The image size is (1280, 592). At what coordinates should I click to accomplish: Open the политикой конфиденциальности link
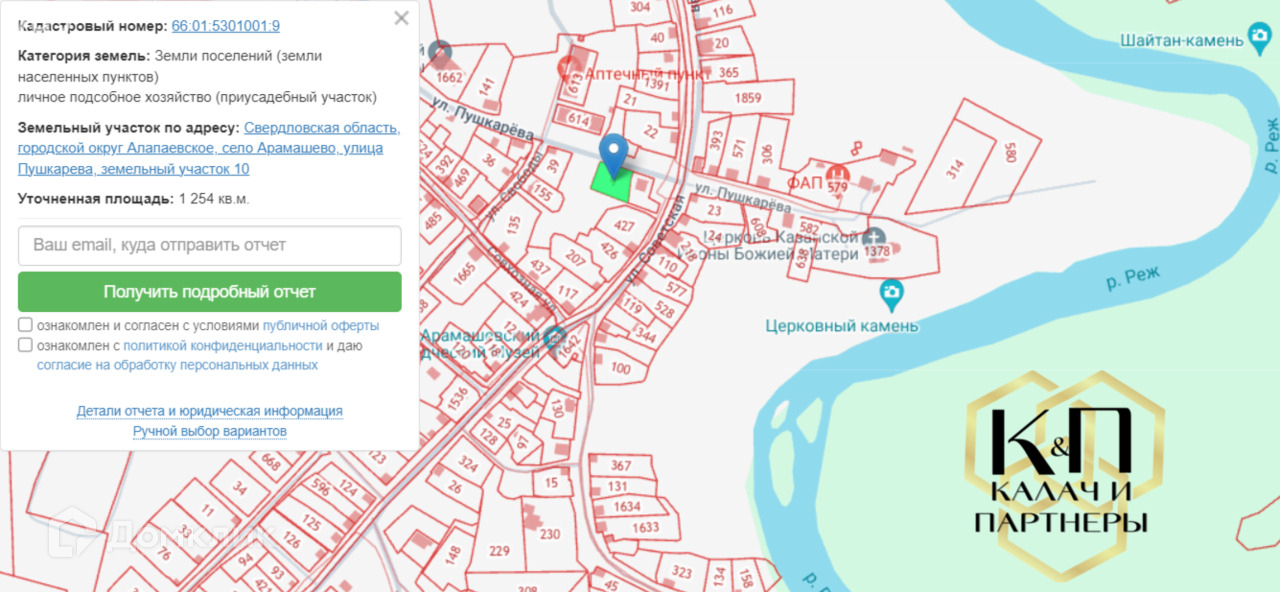point(223,346)
